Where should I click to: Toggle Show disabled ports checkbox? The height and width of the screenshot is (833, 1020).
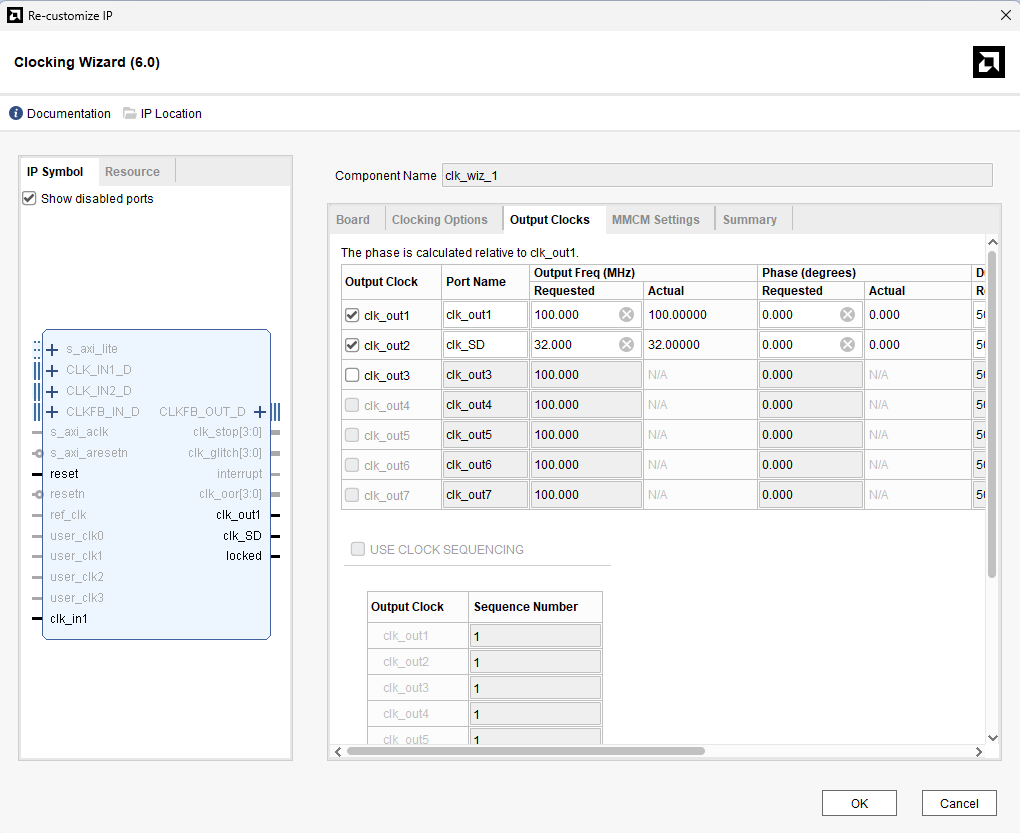tap(29, 199)
